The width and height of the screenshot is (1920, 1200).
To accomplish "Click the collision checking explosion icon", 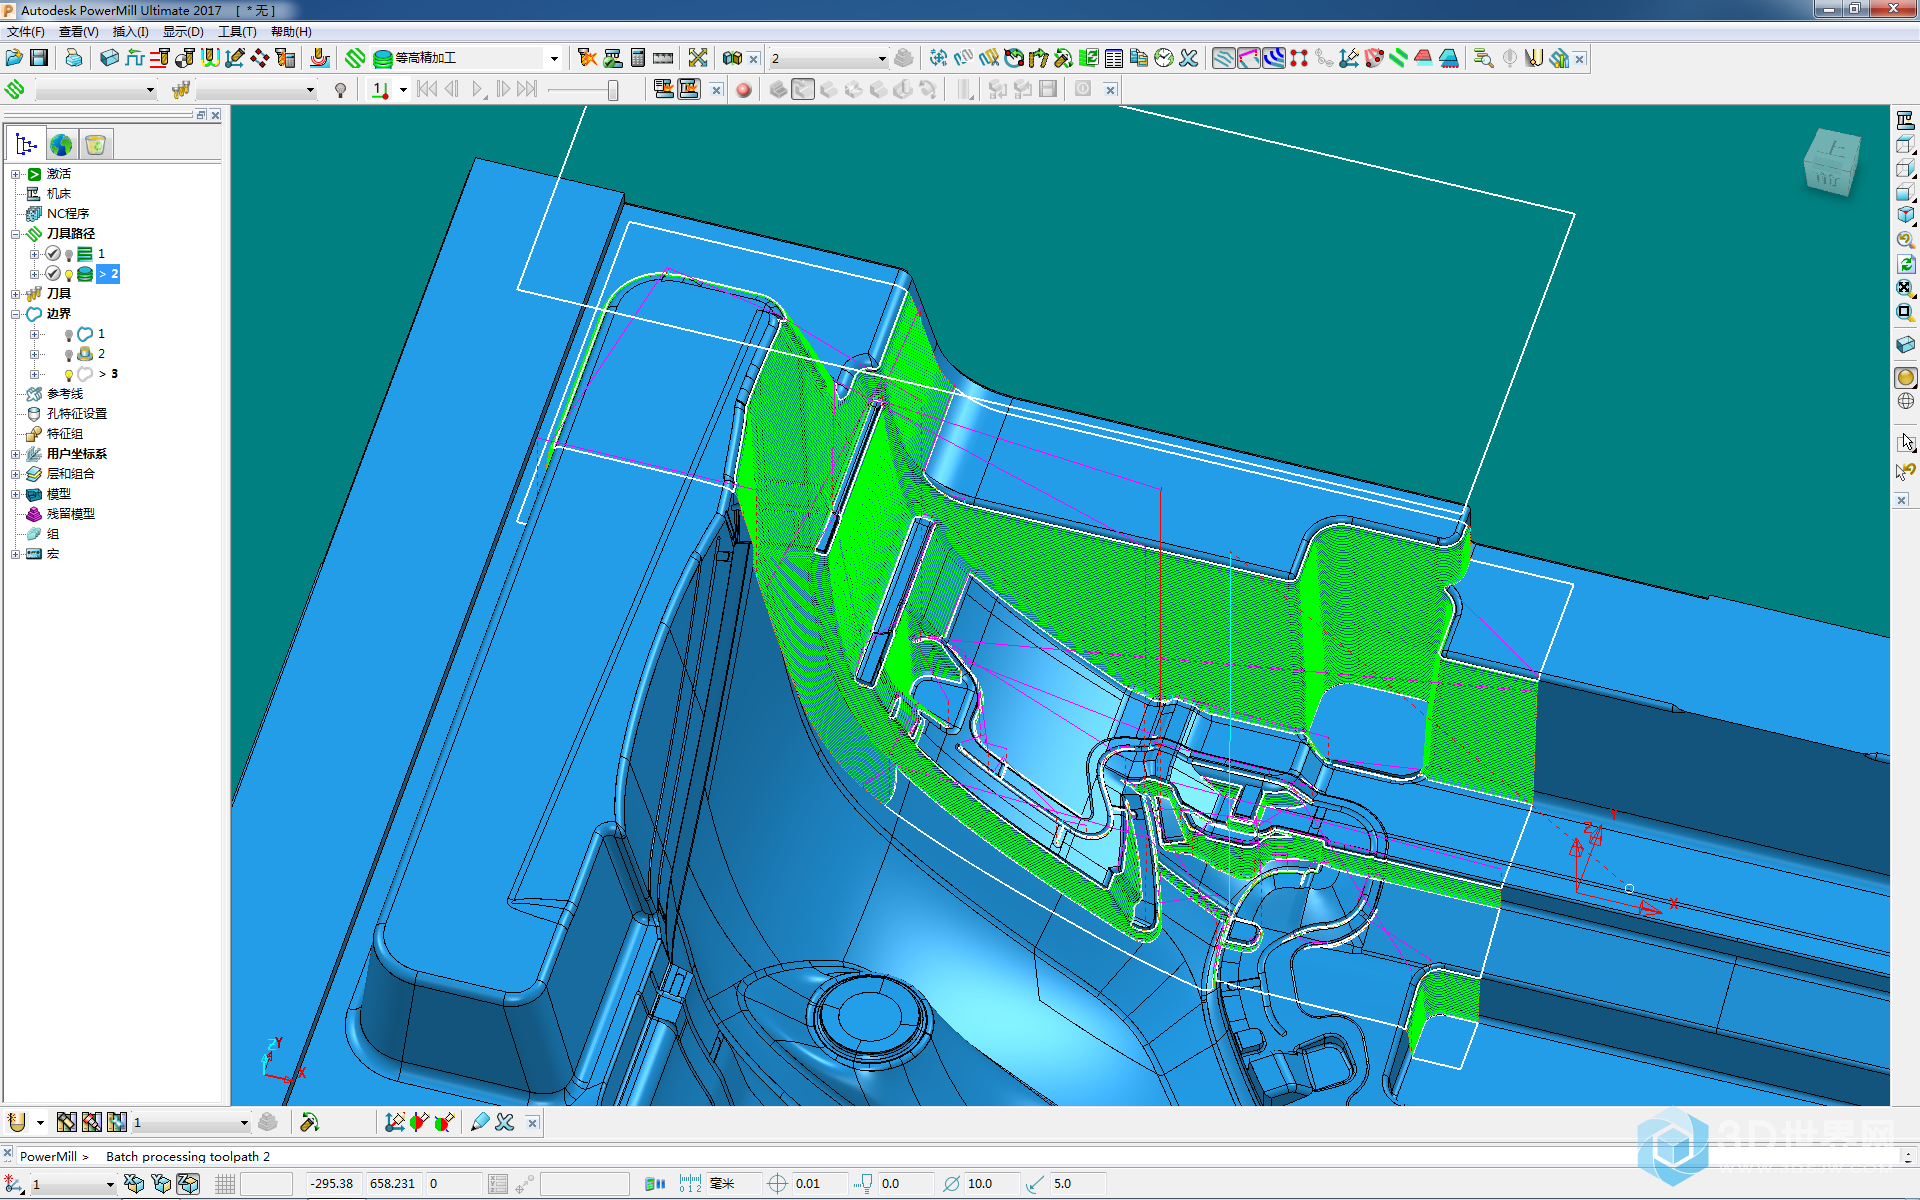I will [x=587, y=58].
